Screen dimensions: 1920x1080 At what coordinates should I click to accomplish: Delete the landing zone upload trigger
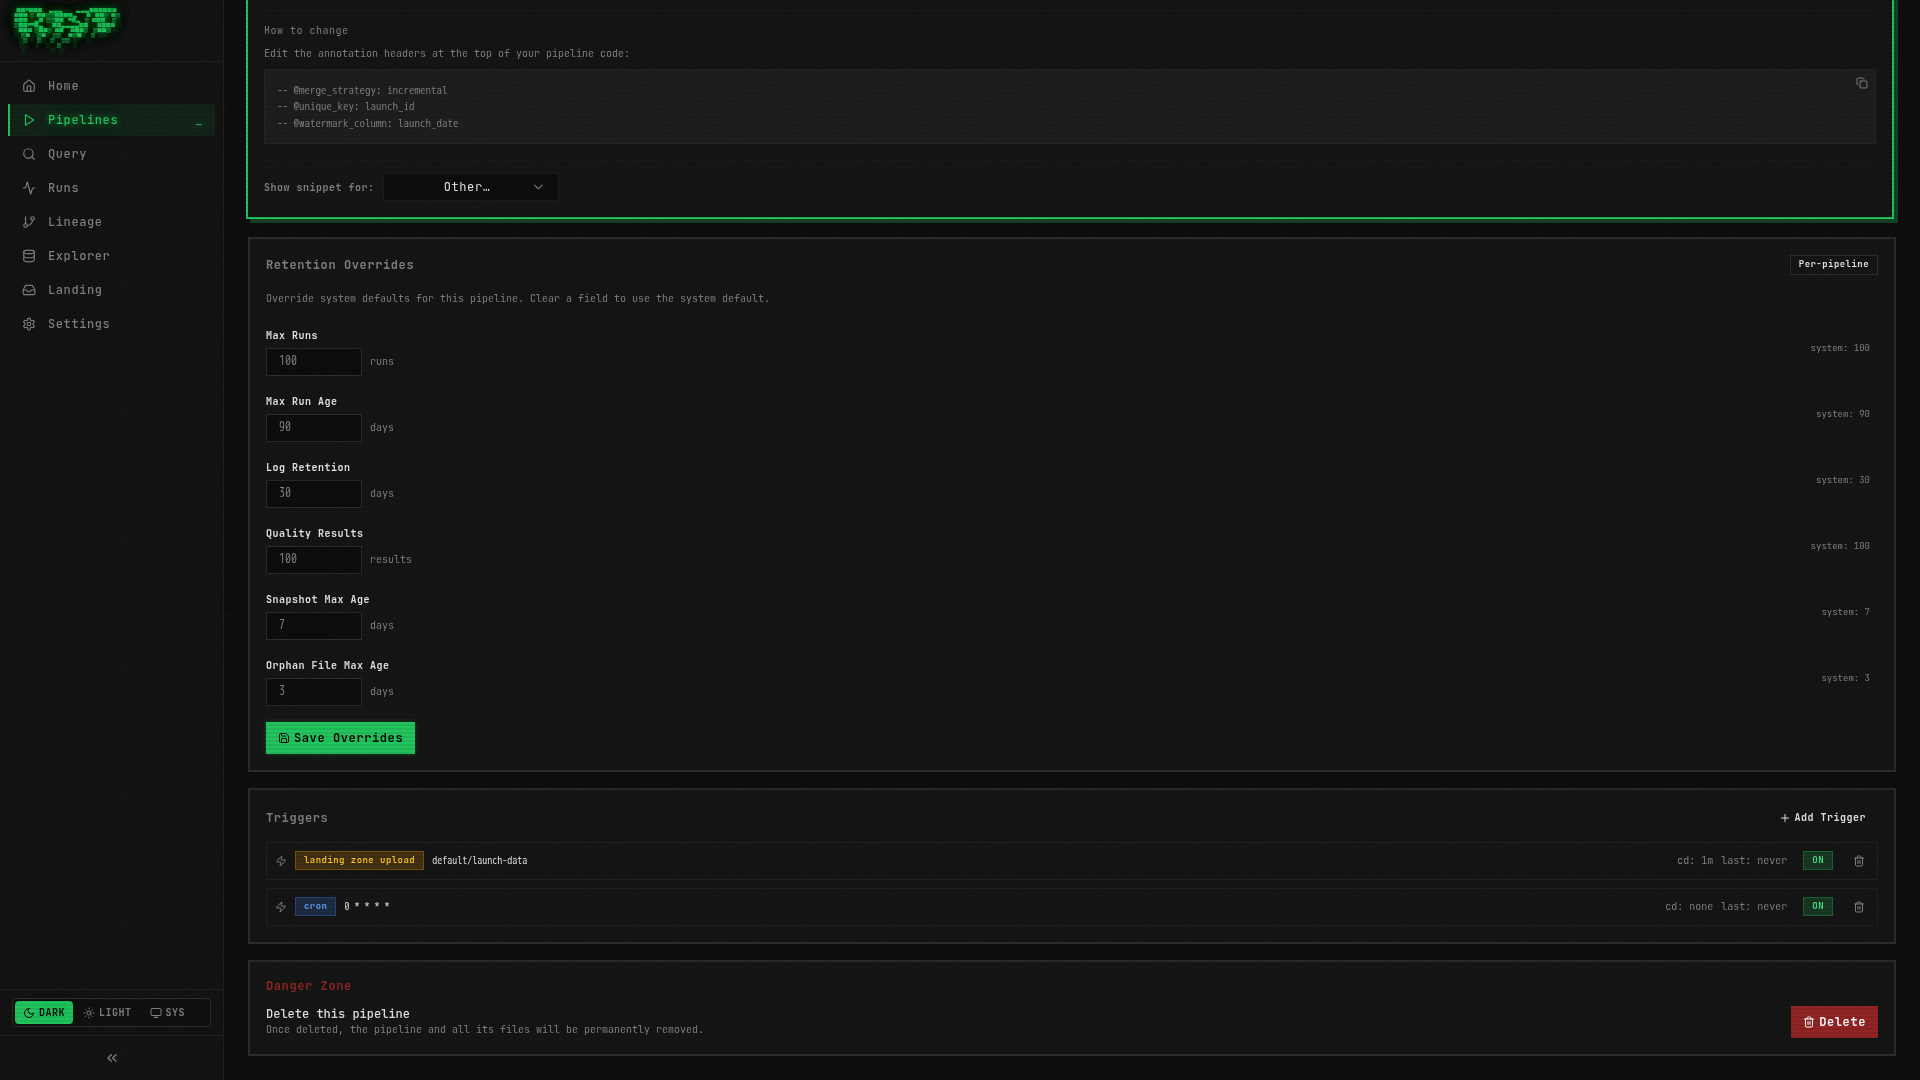click(x=1859, y=861)
